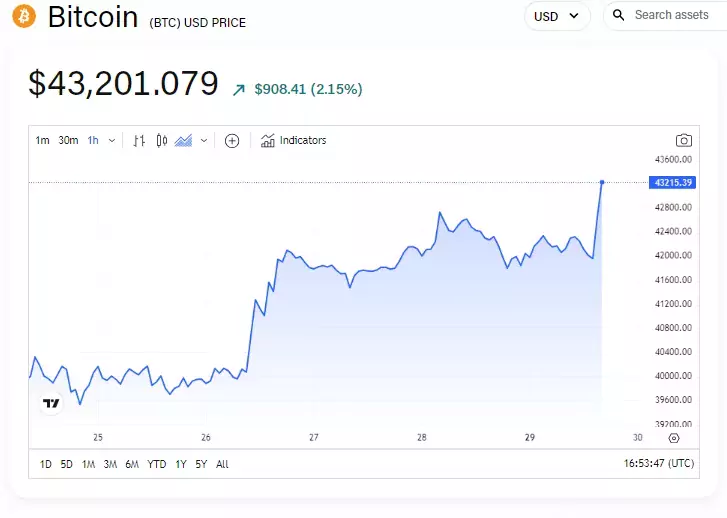The width and height of the screenshot is (727, 518).
Task: Open the Indicators menu
Action: click(293, 140)
